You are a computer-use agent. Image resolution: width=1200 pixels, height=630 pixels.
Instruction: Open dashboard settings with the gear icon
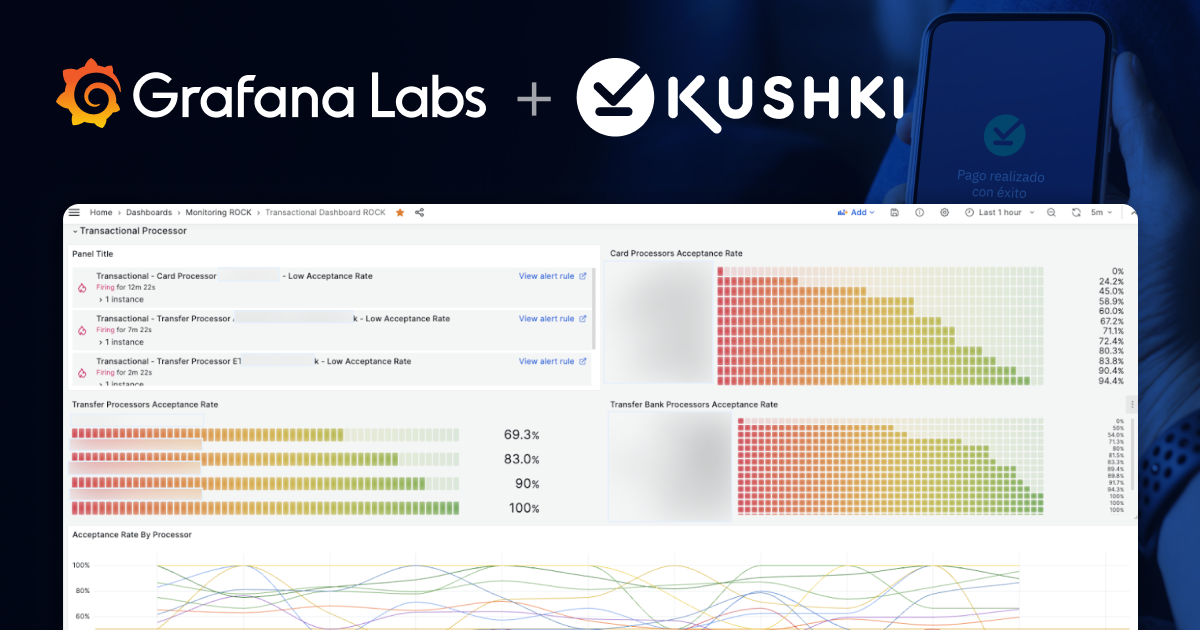pyautogui.click(x=944, y=212)
